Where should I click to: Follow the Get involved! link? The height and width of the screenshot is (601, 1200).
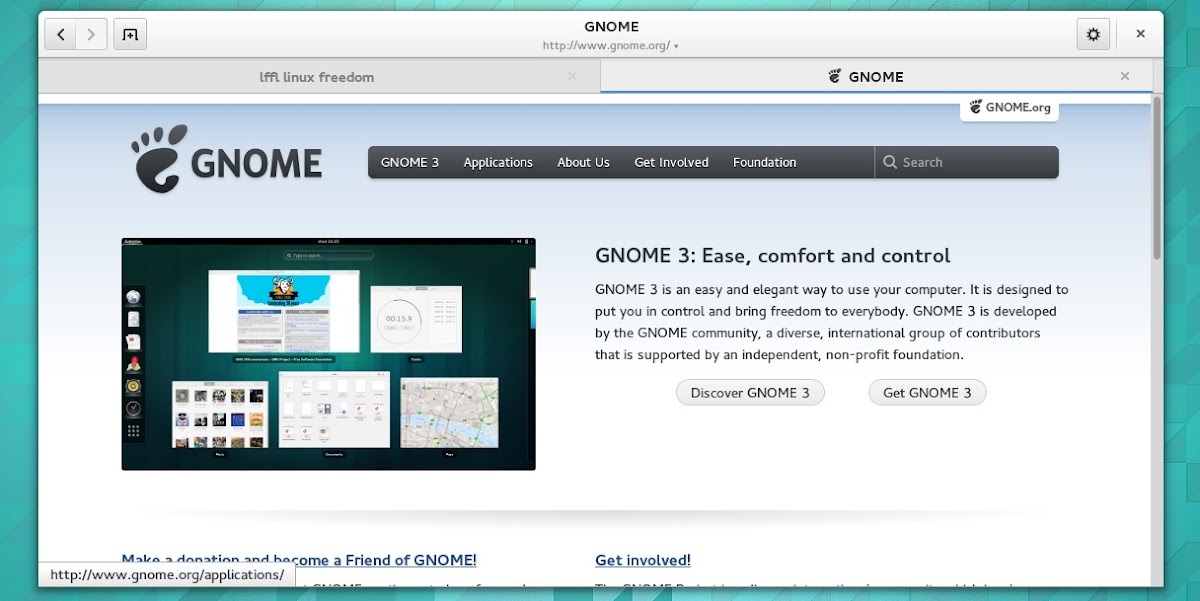pyautogui.click(x=643, y=560)
